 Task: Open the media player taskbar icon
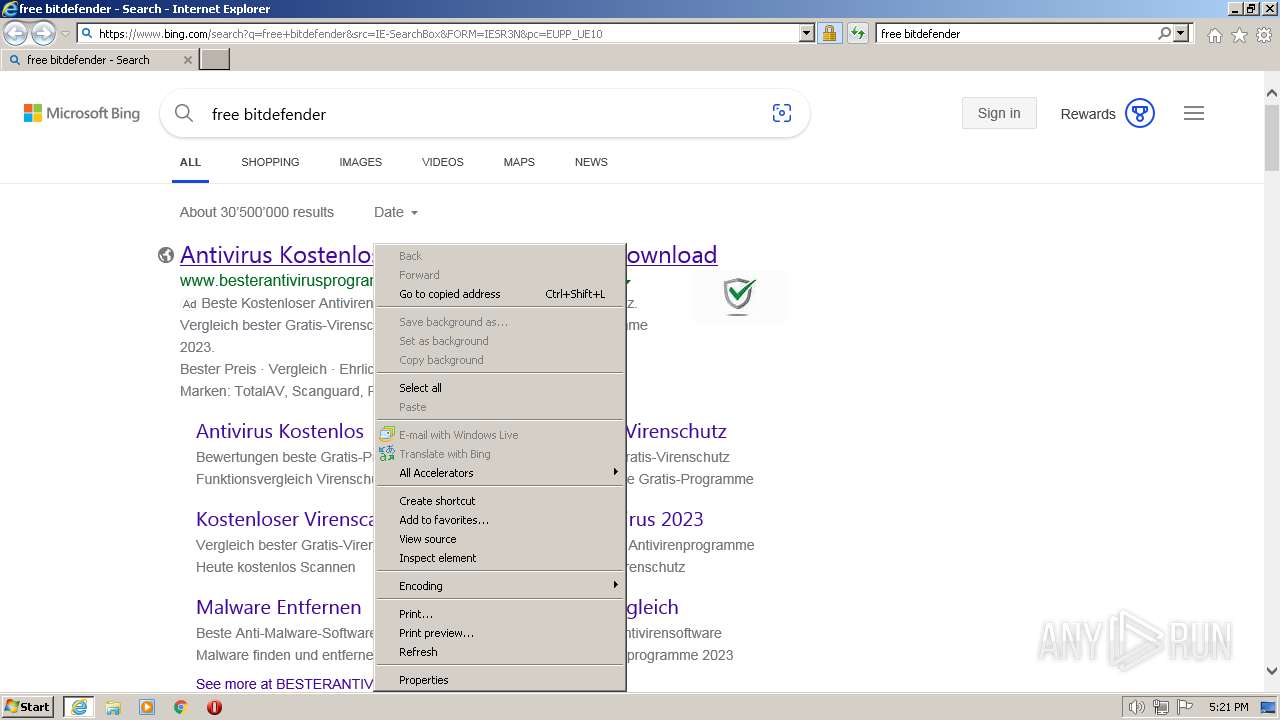tap(147, 707)
